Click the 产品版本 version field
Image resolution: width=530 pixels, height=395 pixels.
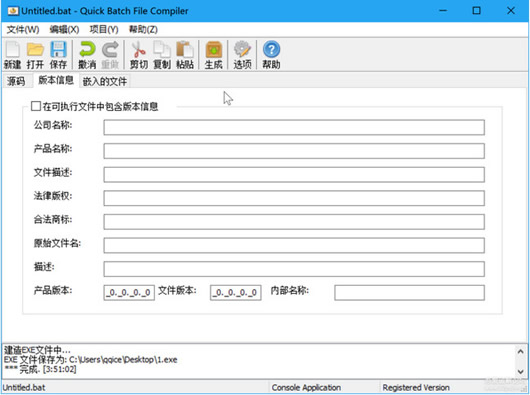click(x=129, y=293)
